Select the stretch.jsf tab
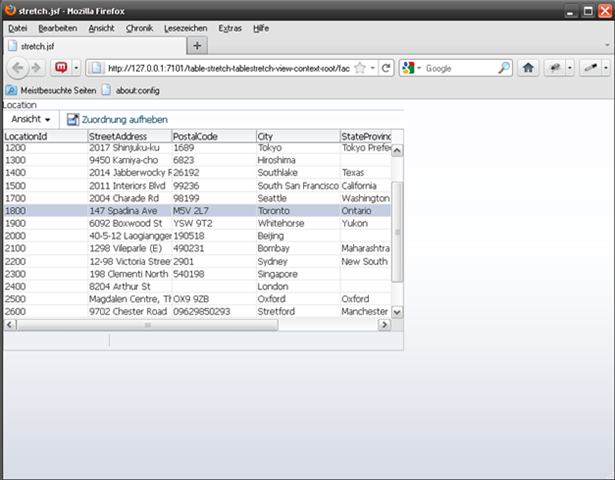 point(95,46)
